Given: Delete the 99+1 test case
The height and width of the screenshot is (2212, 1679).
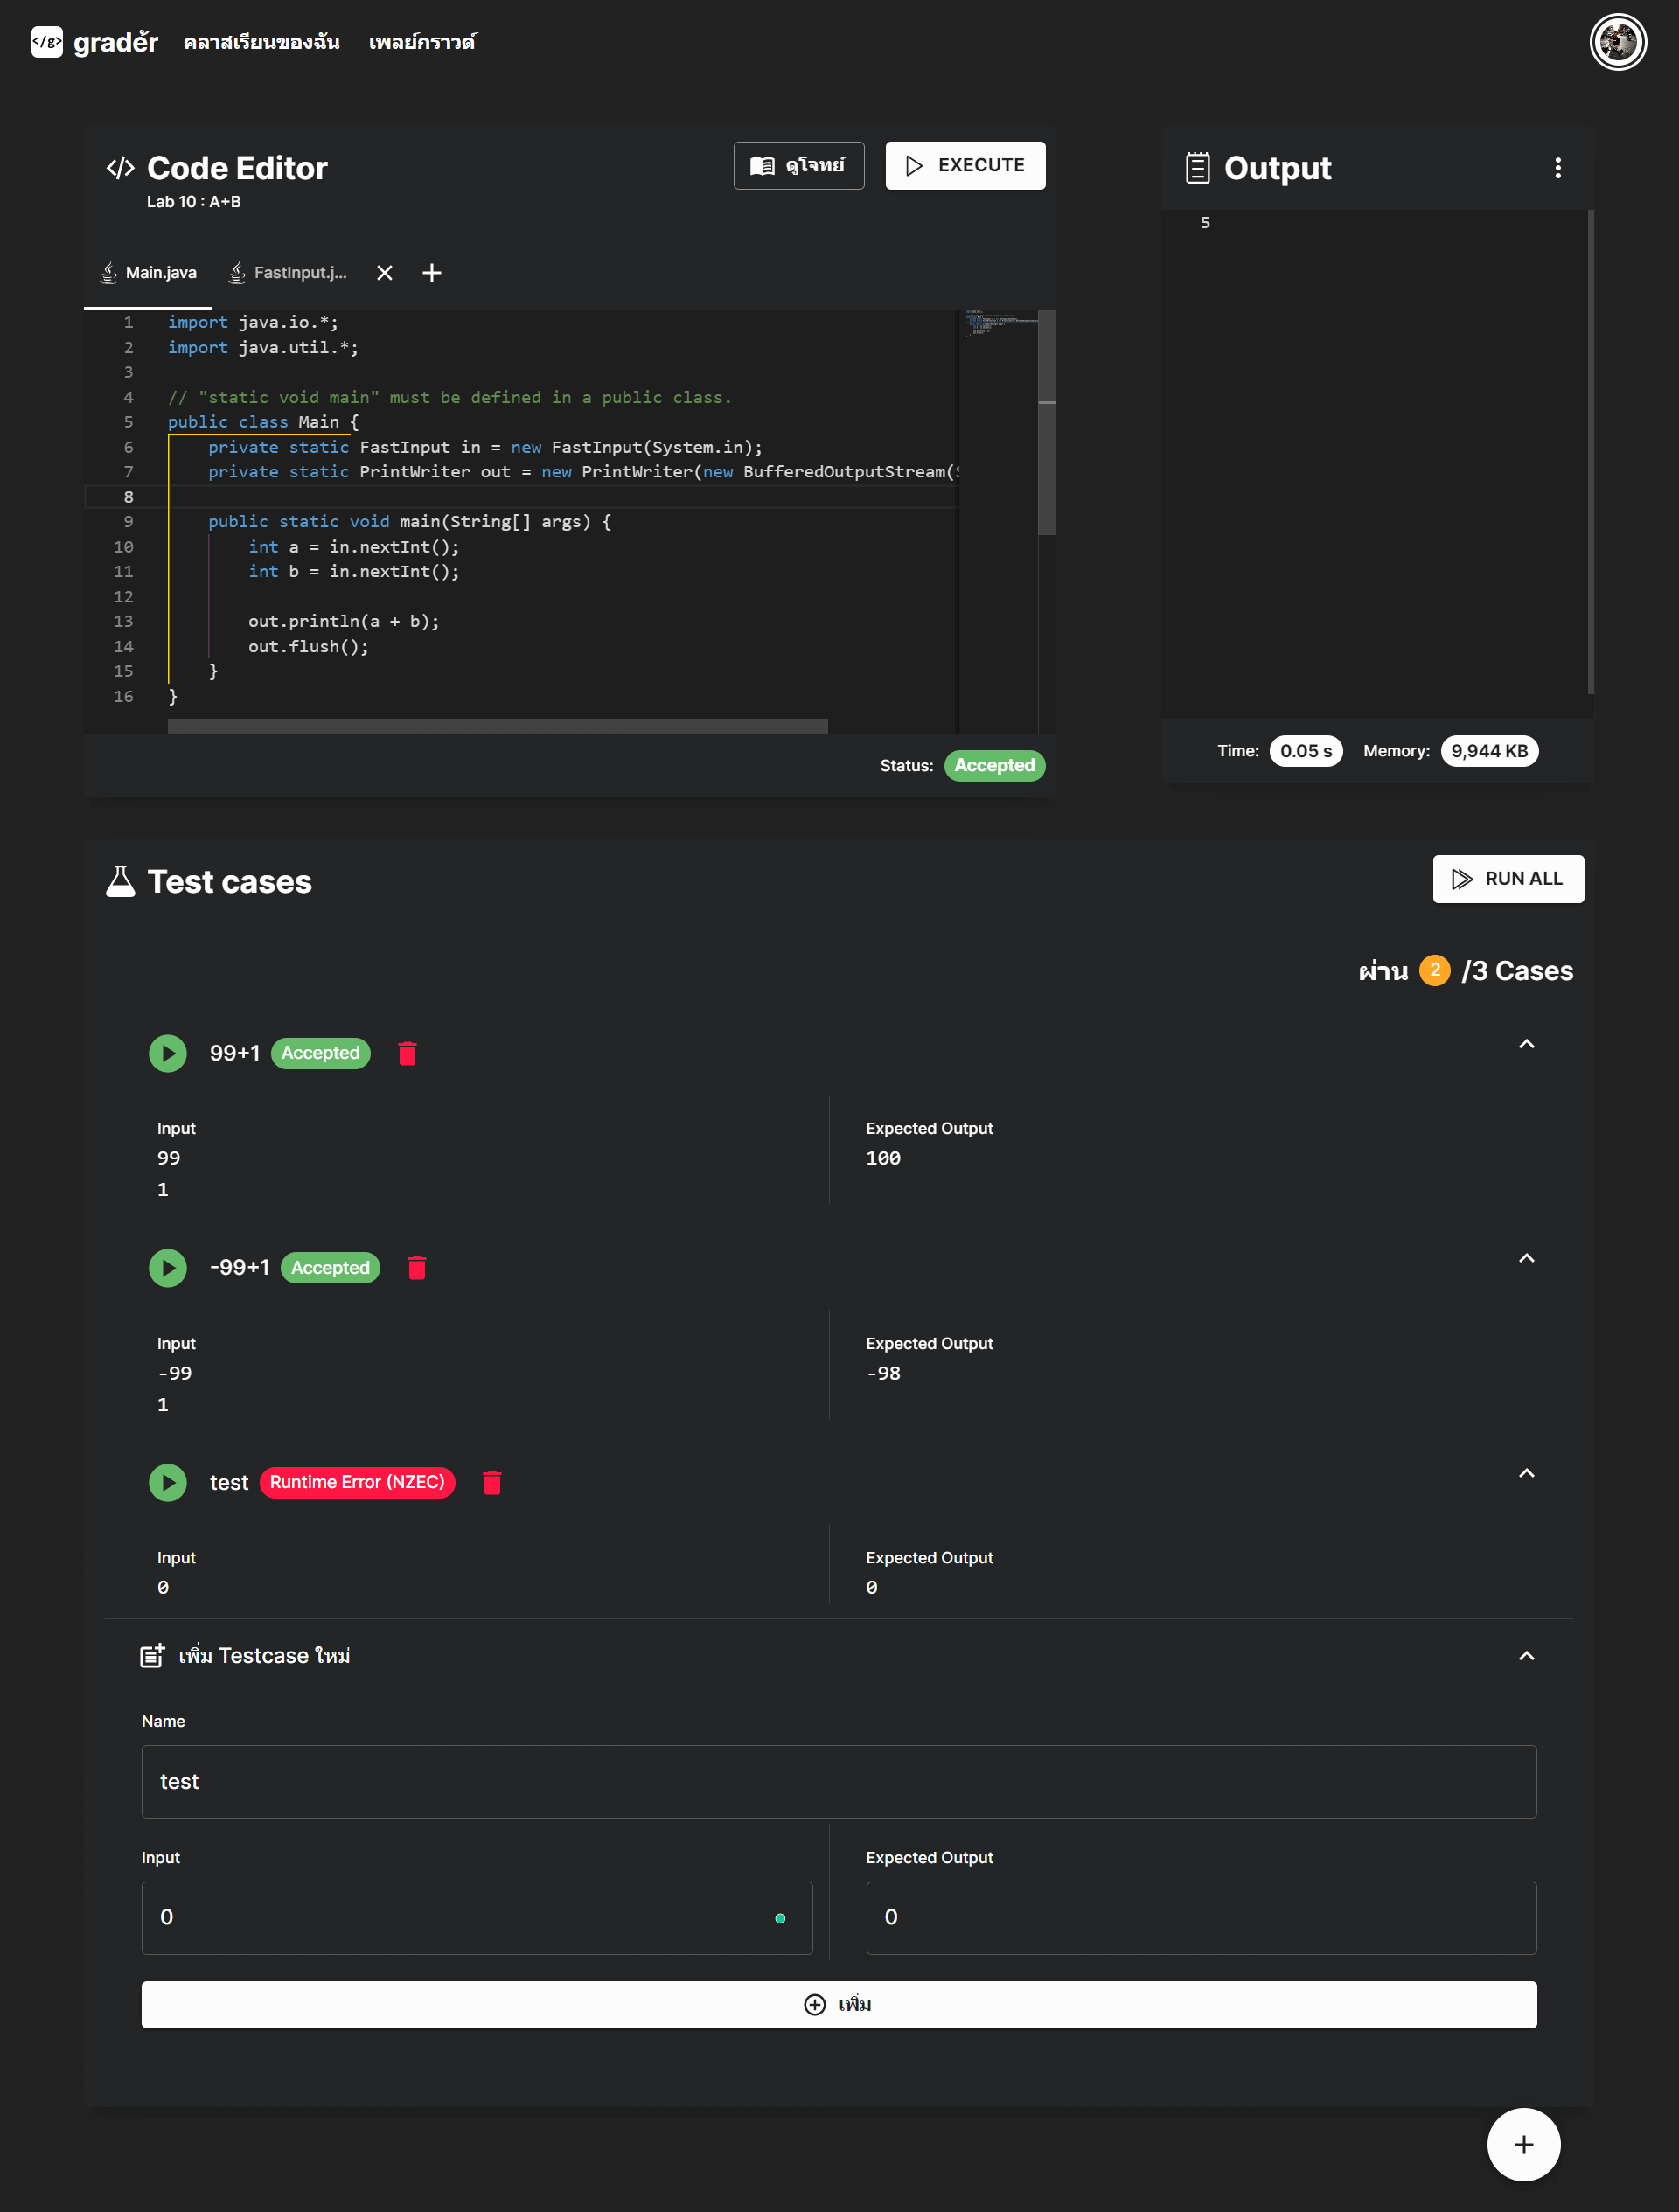Looking at the screenshot, I should point(407,1053).
